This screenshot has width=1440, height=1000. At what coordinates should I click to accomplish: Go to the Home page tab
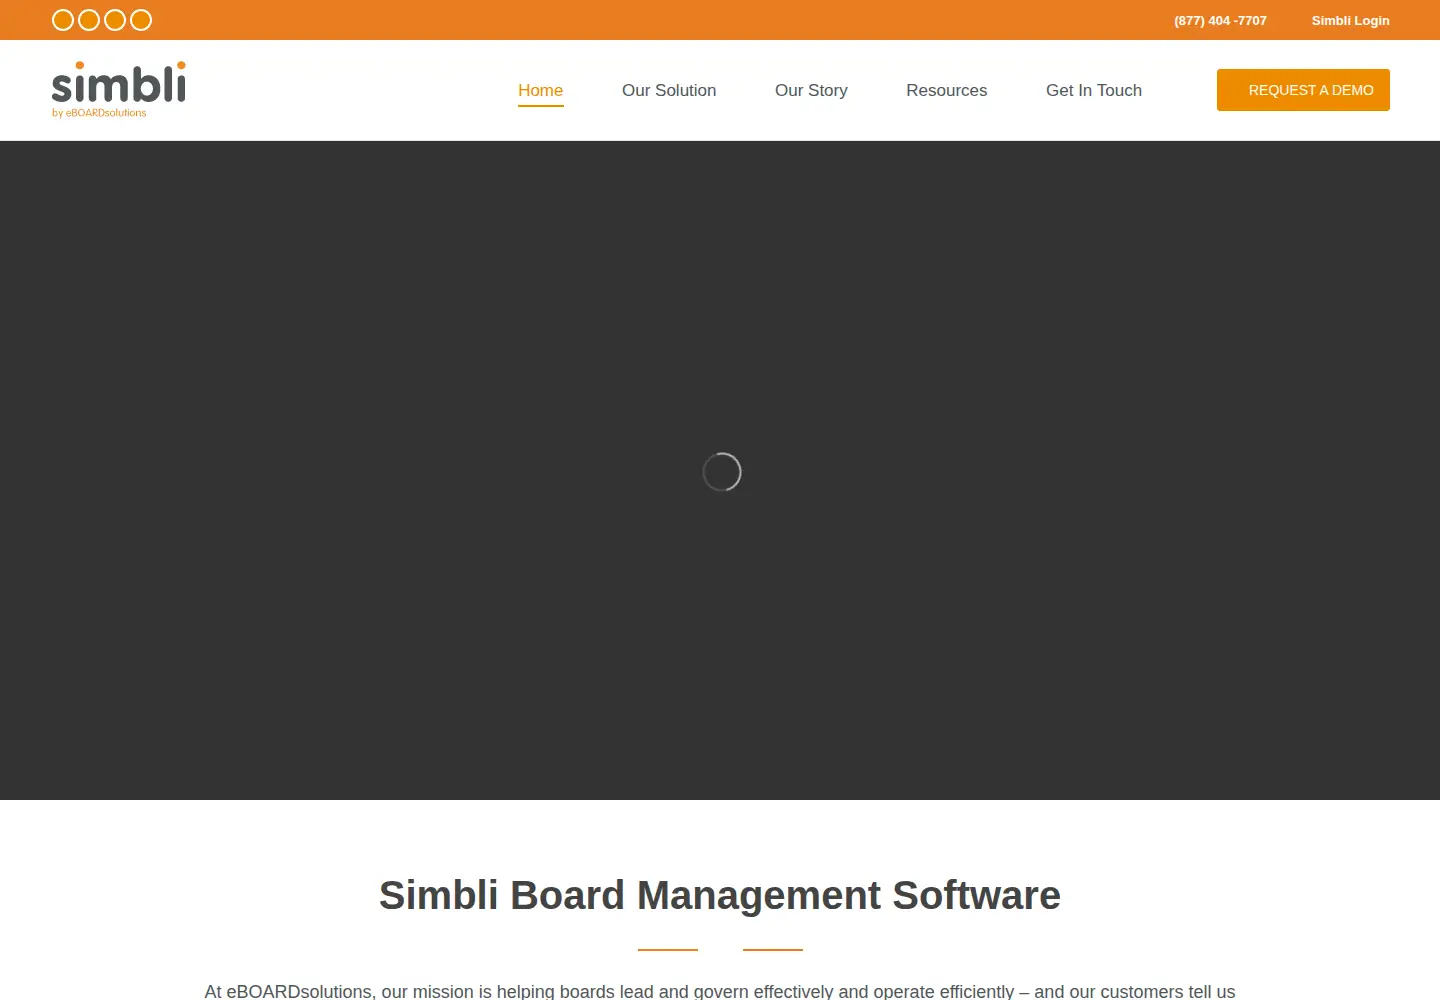[x=540, y=90]
